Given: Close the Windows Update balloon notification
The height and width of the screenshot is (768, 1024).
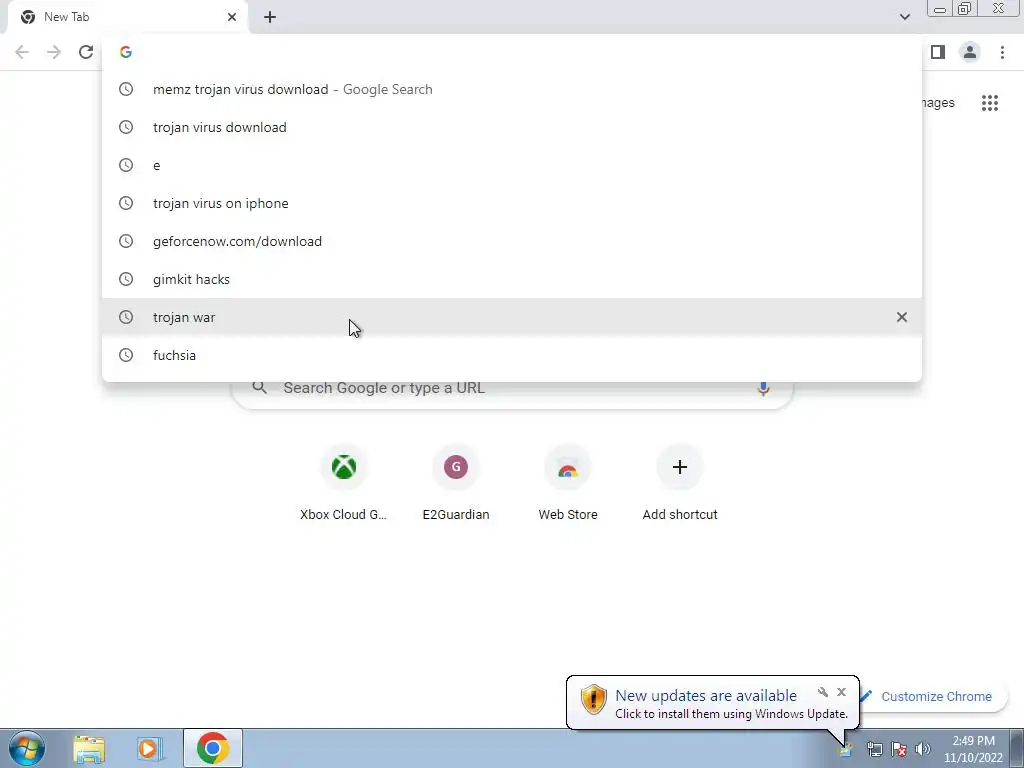Looking at the screenshot, I should 841,692.
